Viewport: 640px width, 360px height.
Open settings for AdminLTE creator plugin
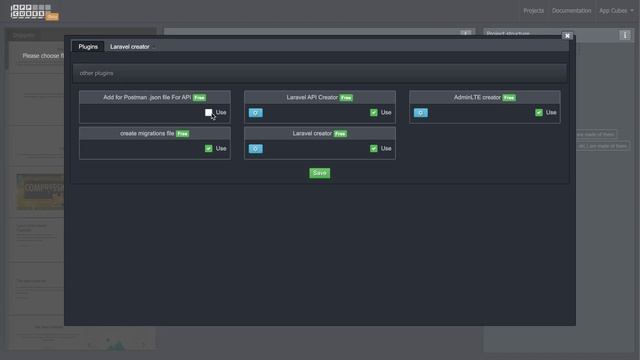pos(421,113)
